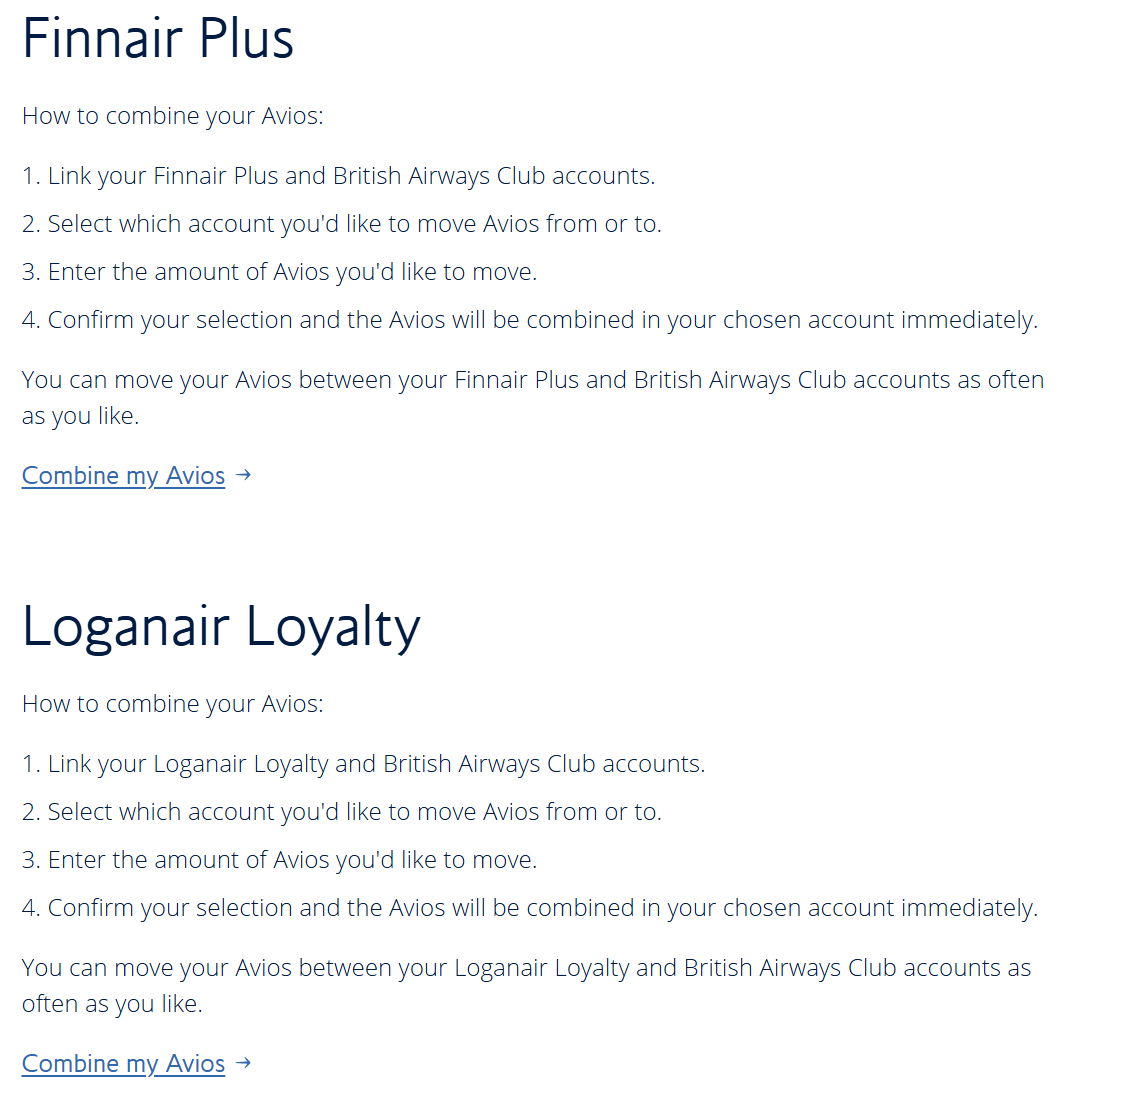1126x1116 pixels.
Task: Open the Combine my Avios link under Finnair Plus
Action: pyautogui.click(x=124, y=475)
